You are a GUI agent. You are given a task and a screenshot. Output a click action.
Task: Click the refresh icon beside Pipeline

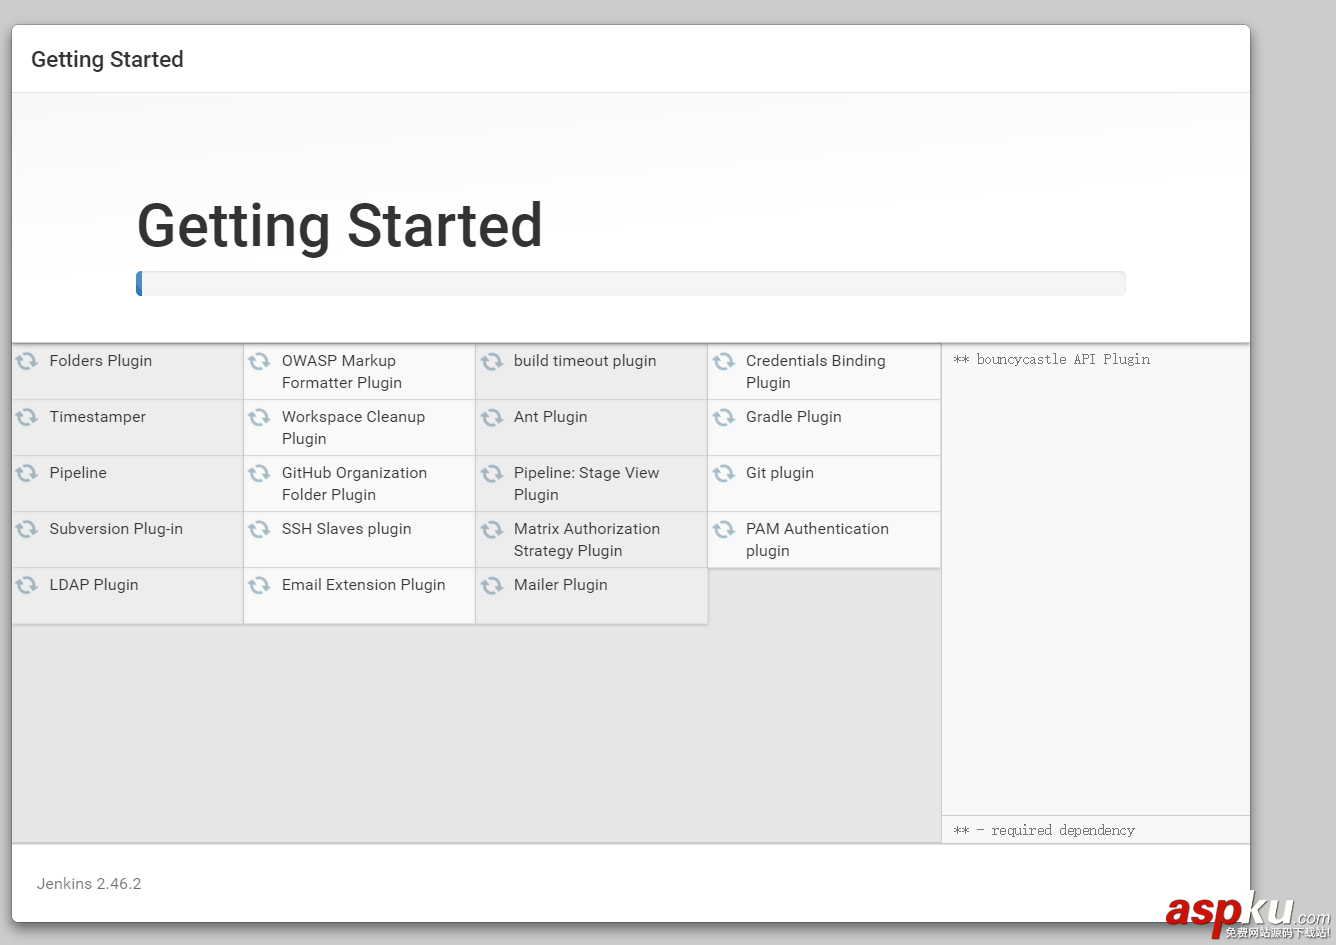coord(27,473)
